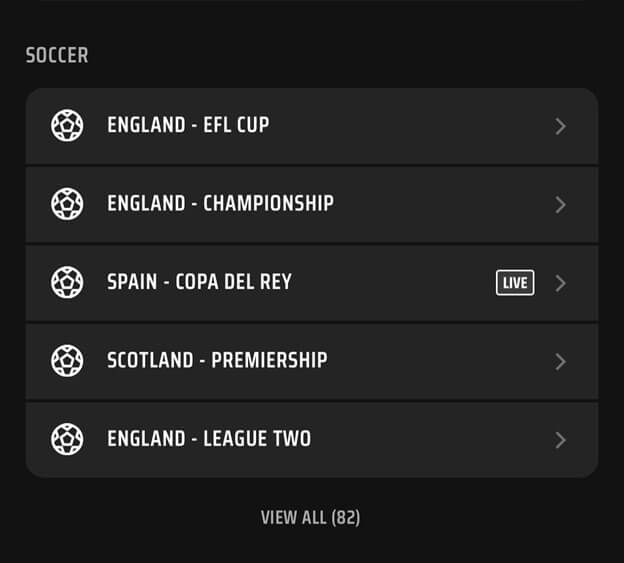This screenshot has height=563, width=624.
Task: Click the LIVE badge on Copa del Rey
Action: point(515,282)
